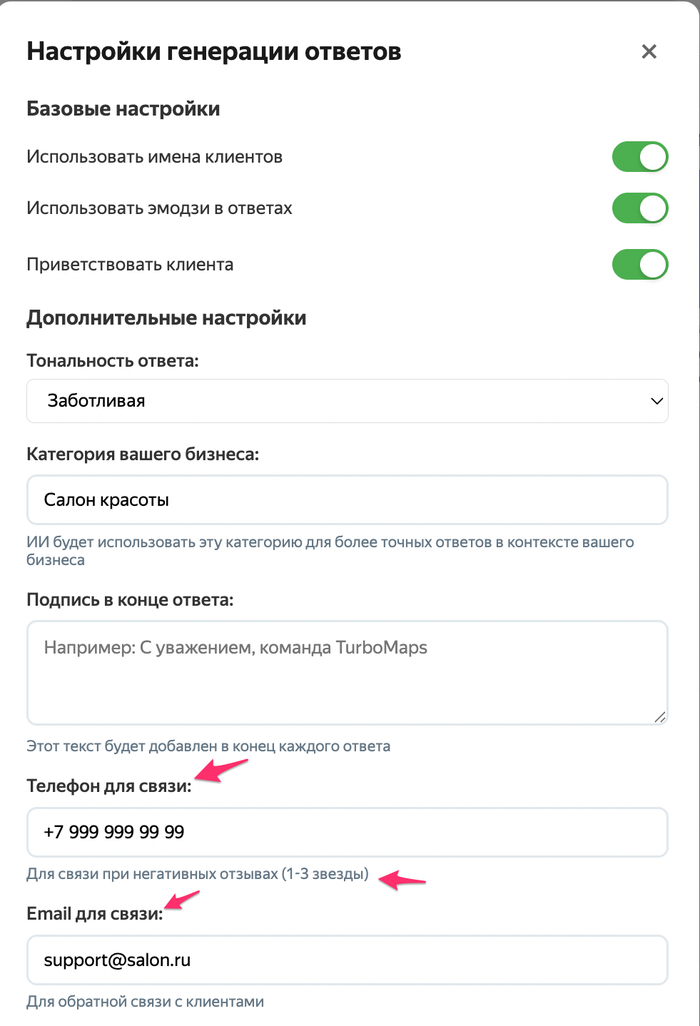Click the phone number field with +7 999 999 99 99
This screenshot has height=1026, width=700.
tap(347, 832)
